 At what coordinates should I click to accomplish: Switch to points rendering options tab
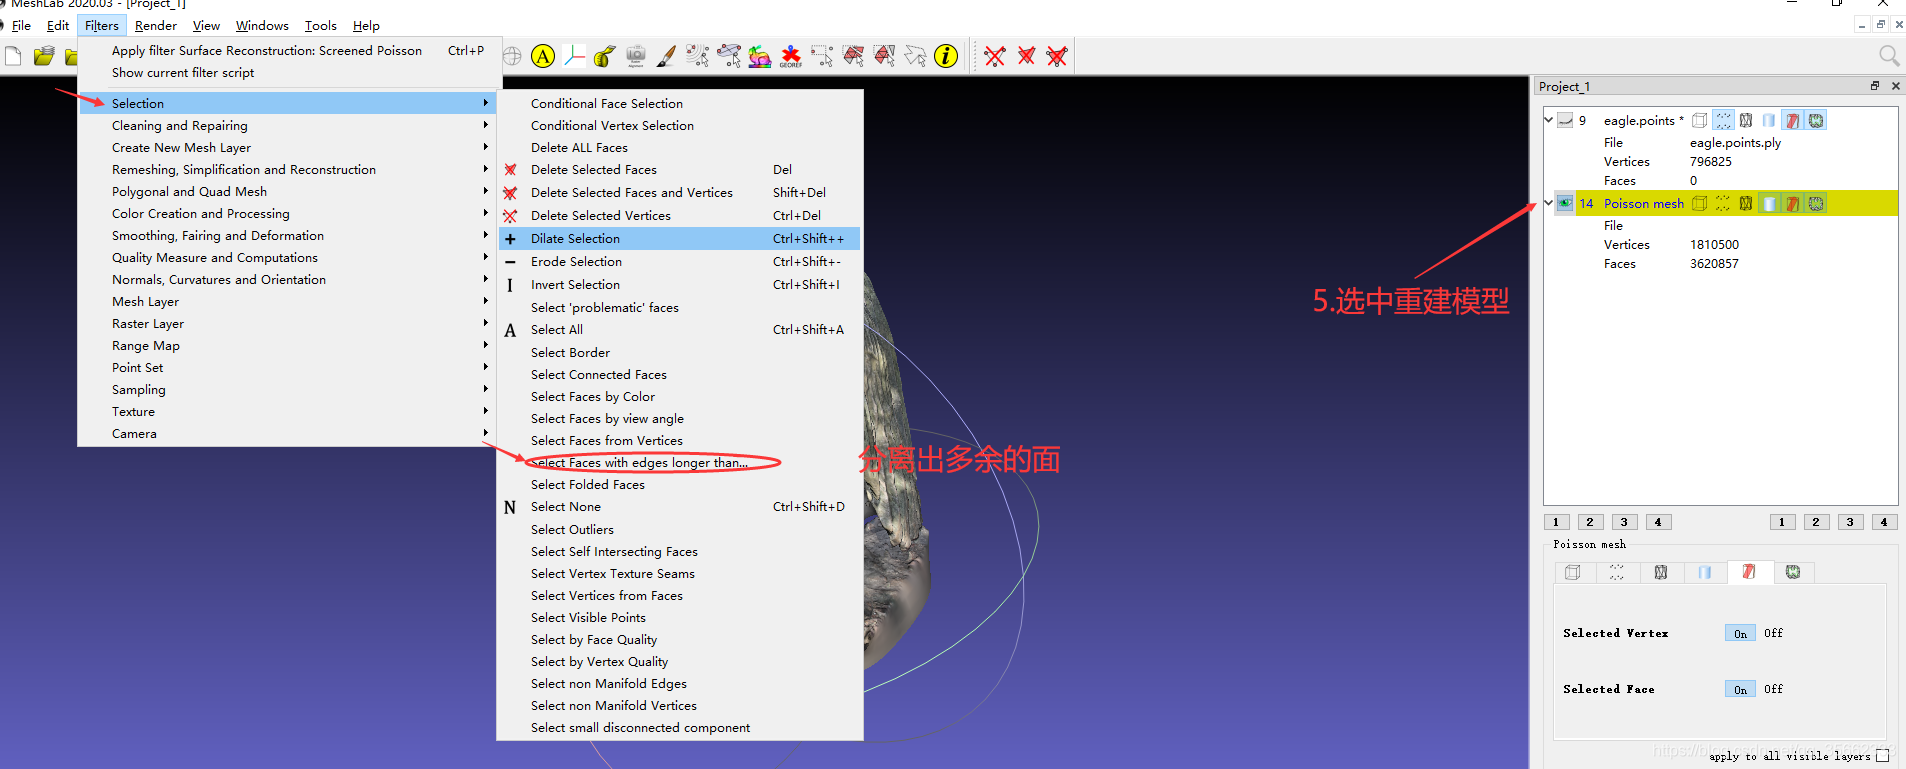click(1617, 572)
